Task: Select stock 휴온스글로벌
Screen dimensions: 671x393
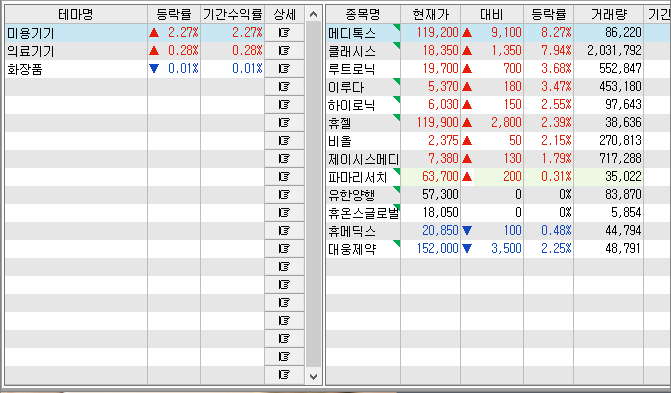Action: [363, 213]
